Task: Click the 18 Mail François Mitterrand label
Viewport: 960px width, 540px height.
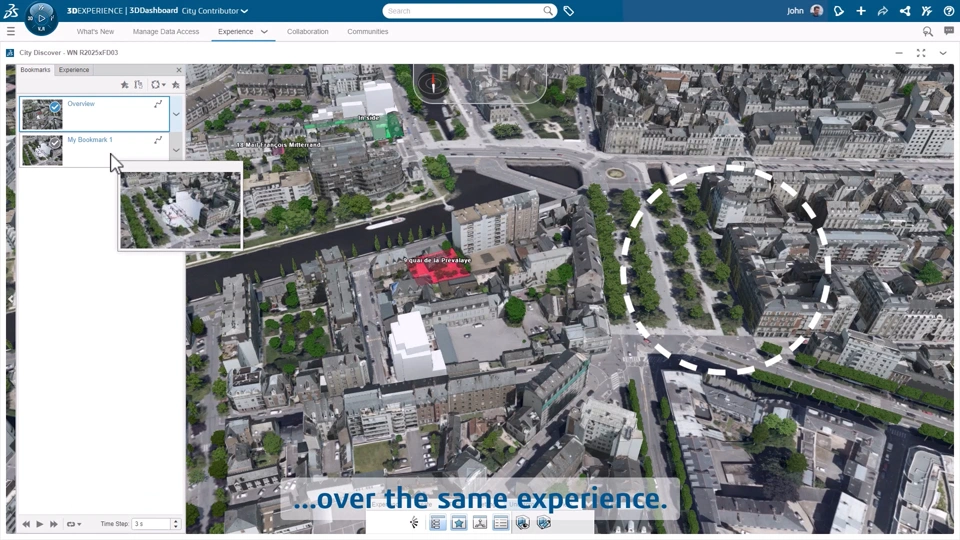Action: (x=279, y=144)
